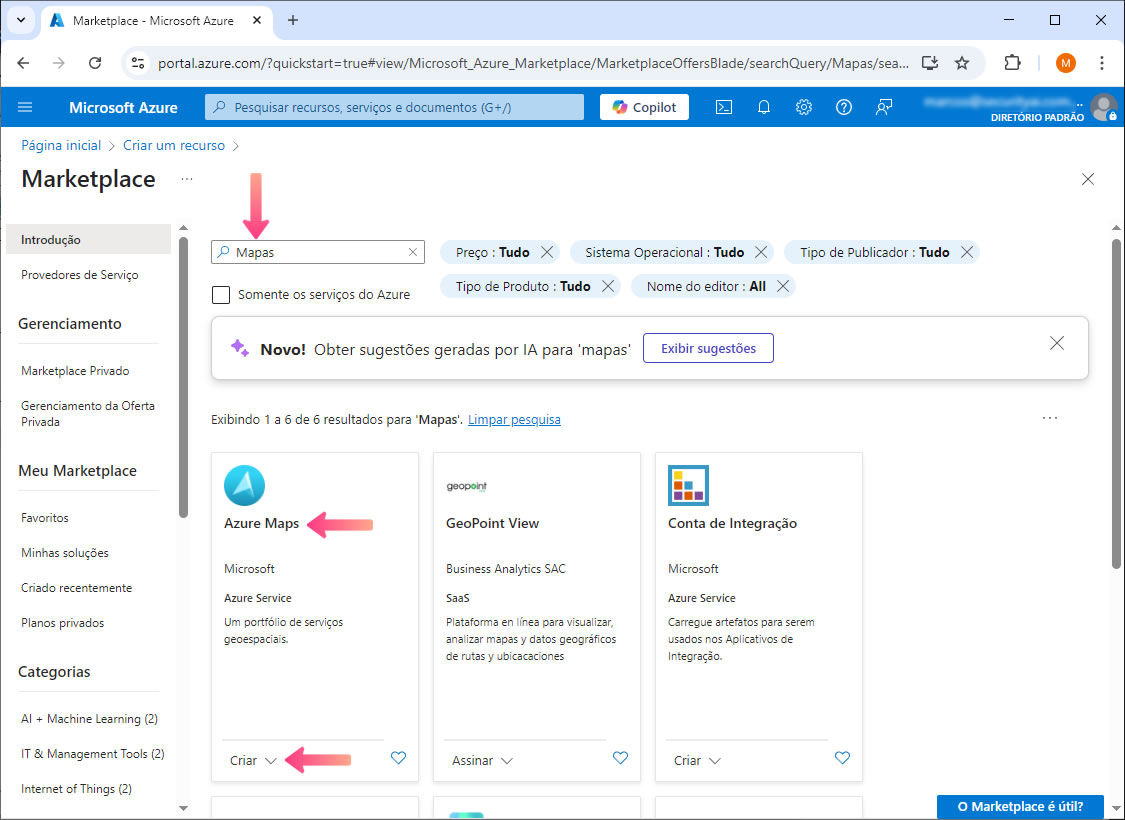Click the account avatar in the header
This screenshot has height=820, width=1125.
click(x=1103, y=108)
